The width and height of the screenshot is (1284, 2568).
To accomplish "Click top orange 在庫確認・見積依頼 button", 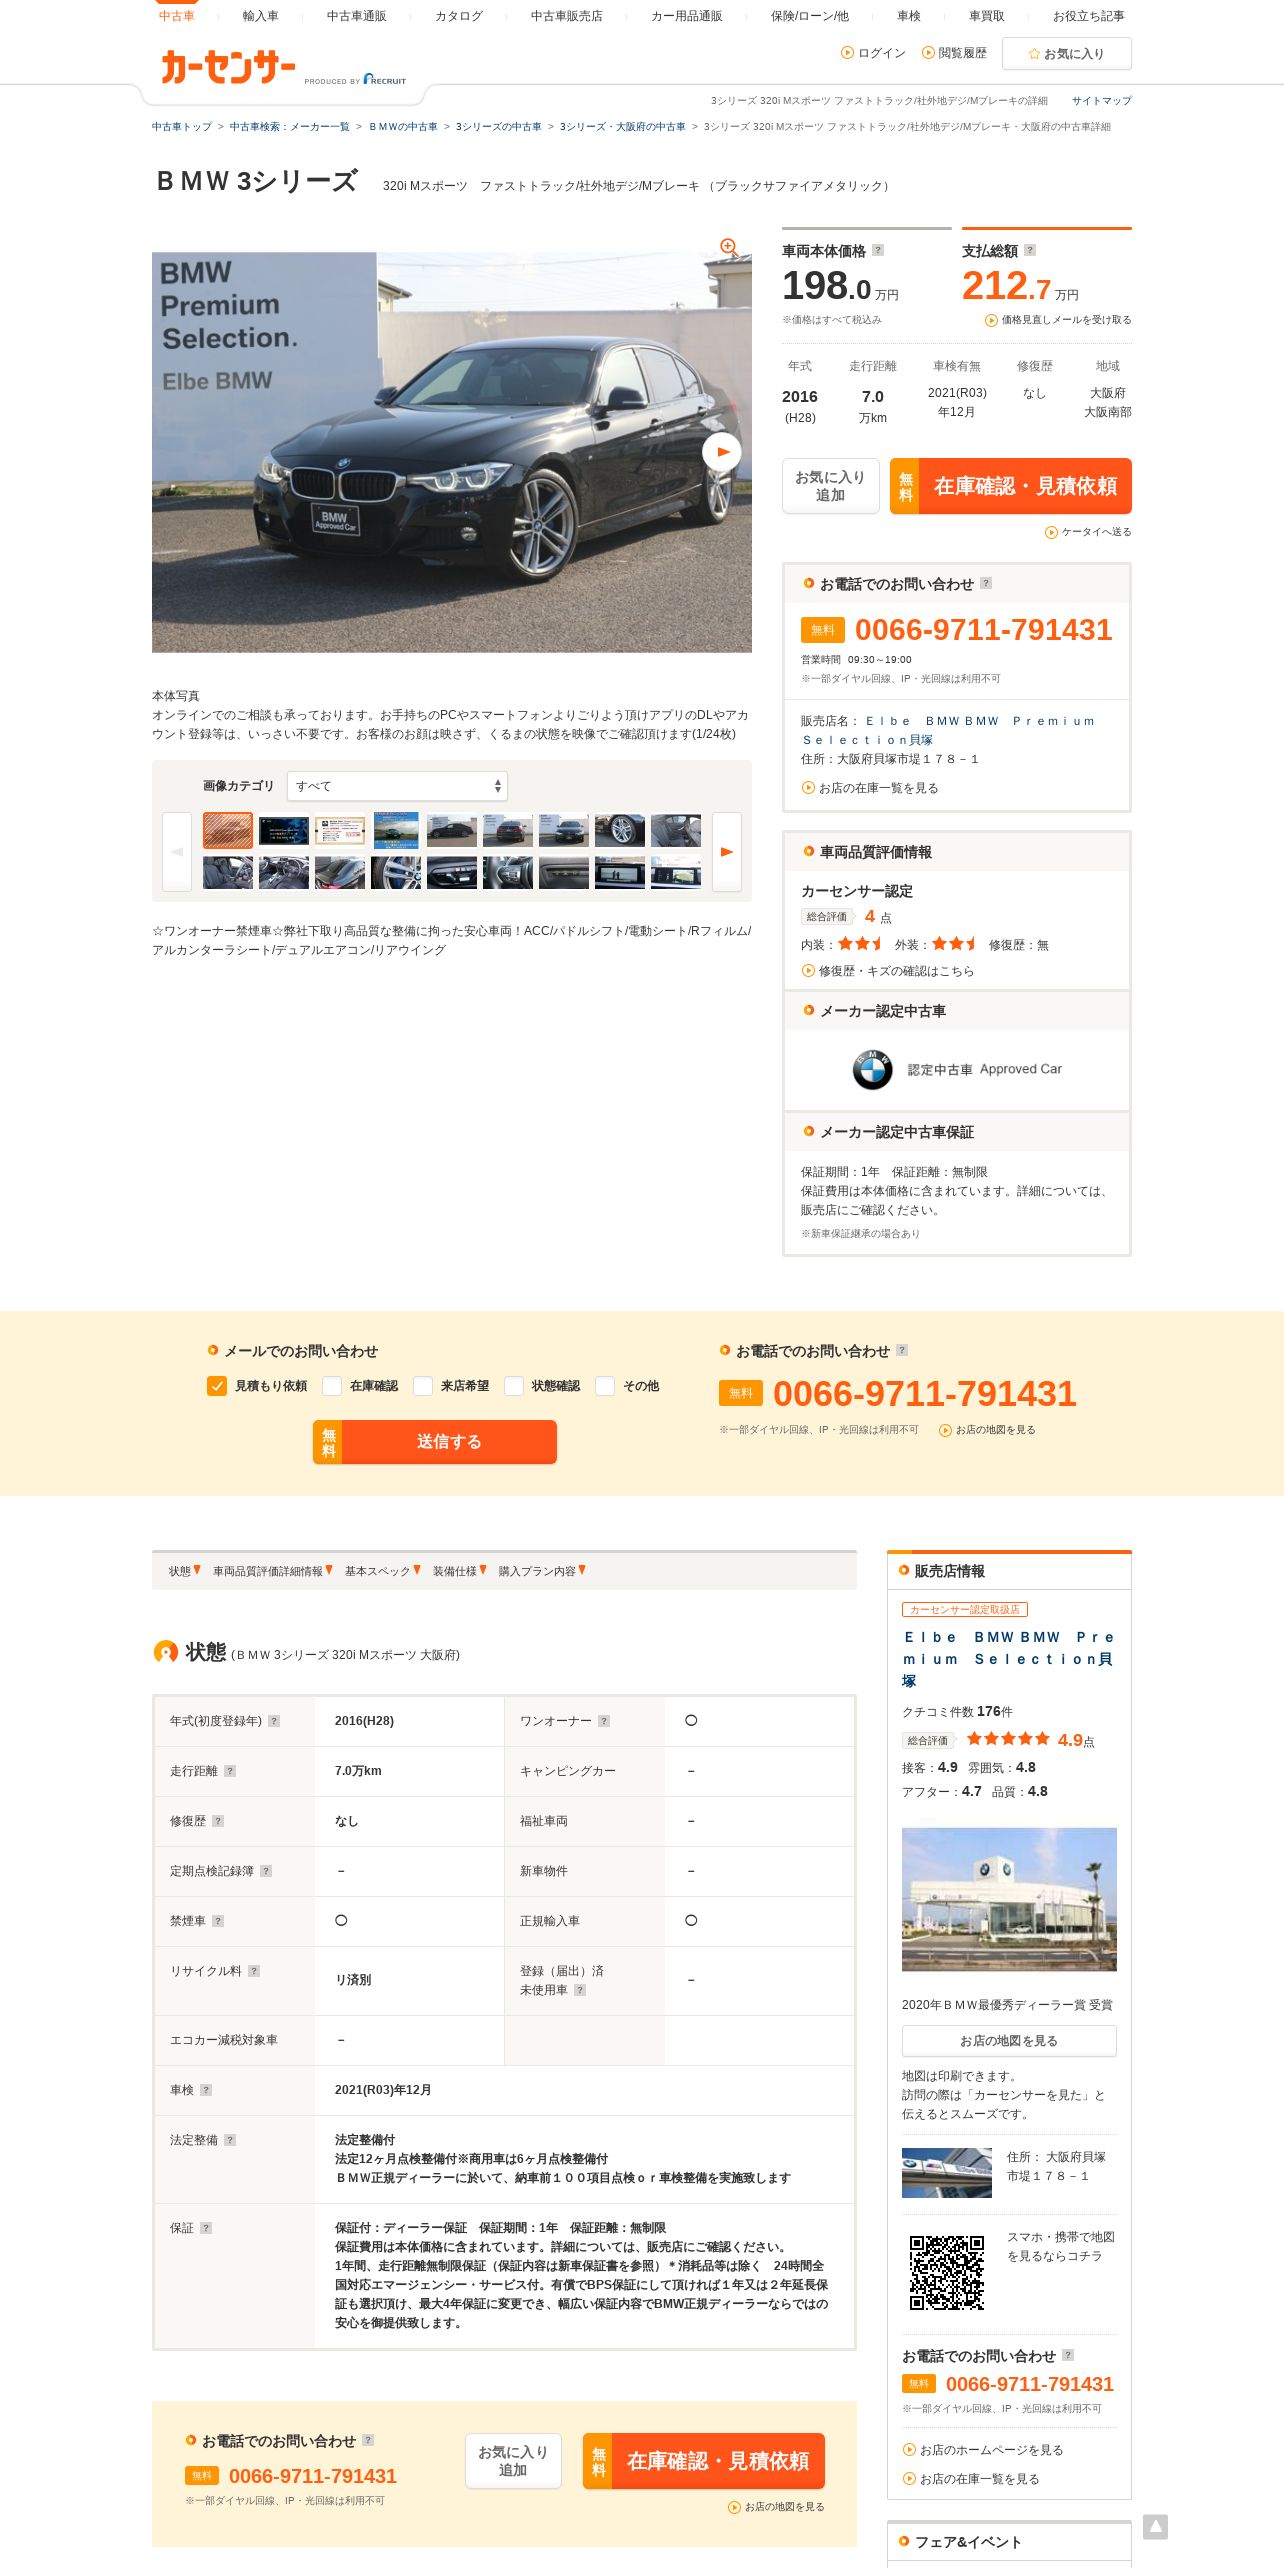I will tap(1011, 486).
